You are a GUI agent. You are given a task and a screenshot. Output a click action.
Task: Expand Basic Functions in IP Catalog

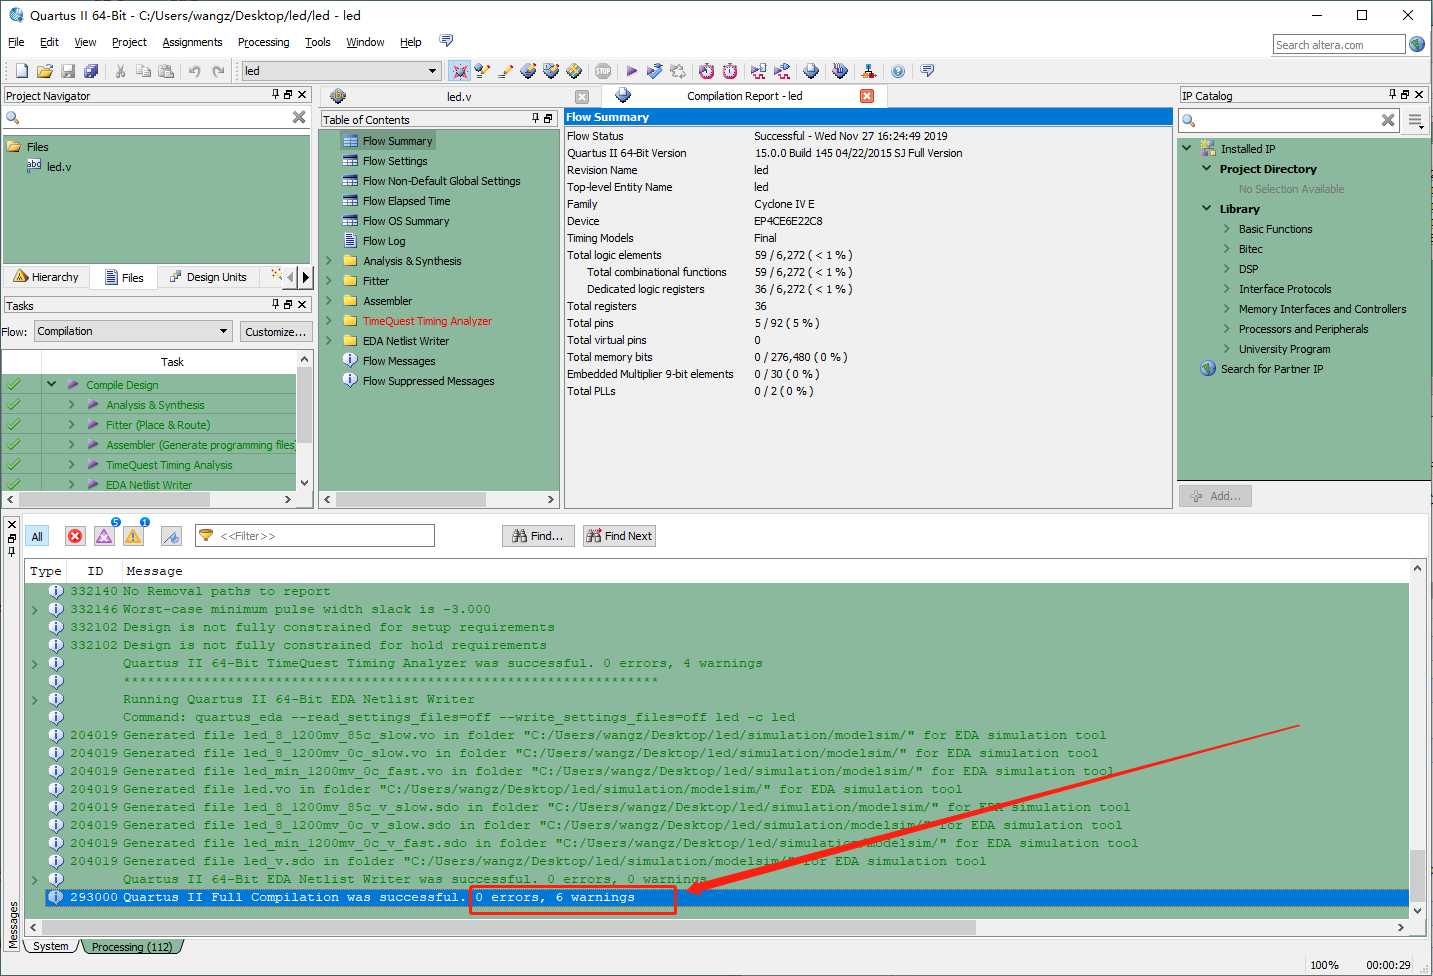[1227, 229]
